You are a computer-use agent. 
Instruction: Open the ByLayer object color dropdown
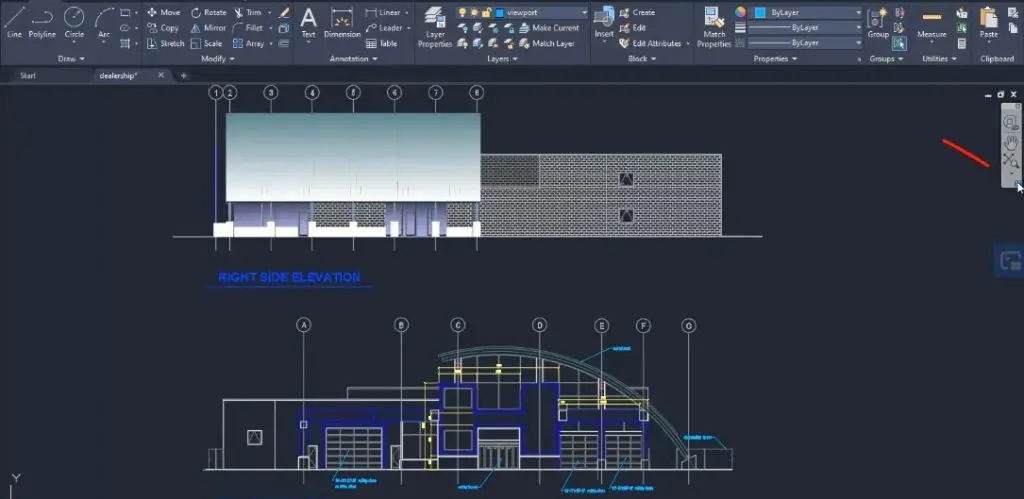click(807, 12)
